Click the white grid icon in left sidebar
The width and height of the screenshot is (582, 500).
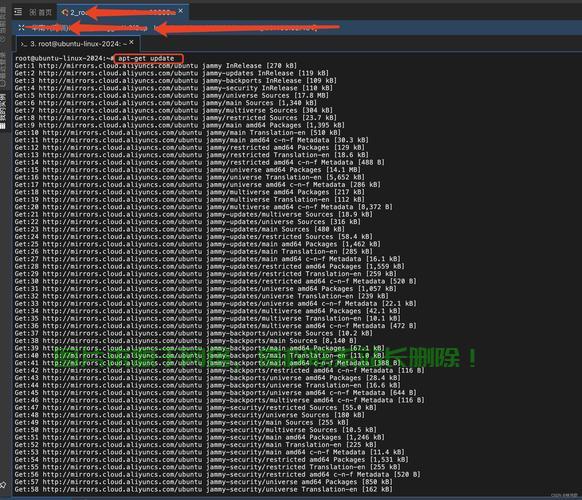pyautogui.click(x=3, y=125)
